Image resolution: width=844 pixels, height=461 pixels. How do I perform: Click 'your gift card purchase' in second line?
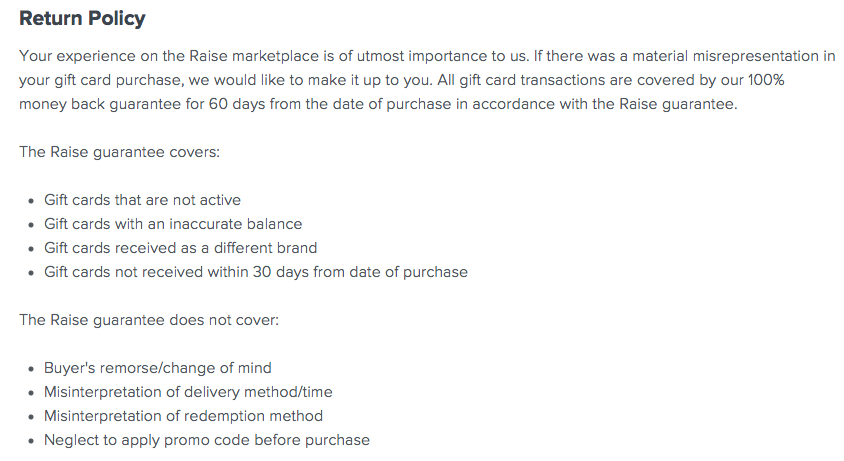[x=101, y=80]
